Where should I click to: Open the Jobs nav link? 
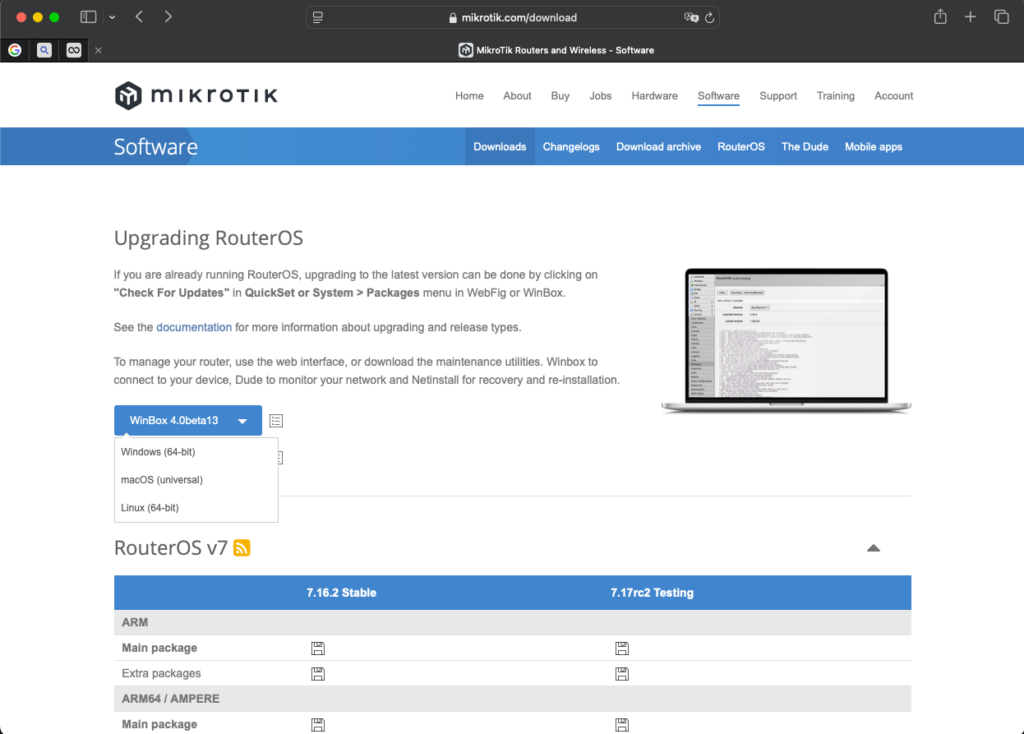click(x=600, y=96)
